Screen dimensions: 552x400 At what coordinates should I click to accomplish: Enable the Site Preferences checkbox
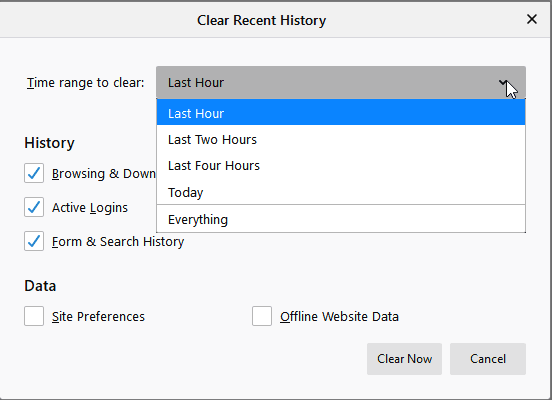coord(34,316)
